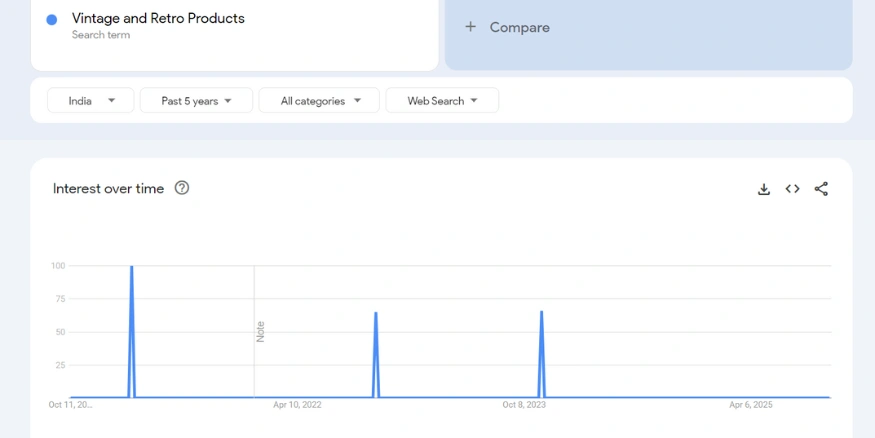Click the Compare label to add a term
The width and height of the screenshot is (875, 438).
[520, 27]
